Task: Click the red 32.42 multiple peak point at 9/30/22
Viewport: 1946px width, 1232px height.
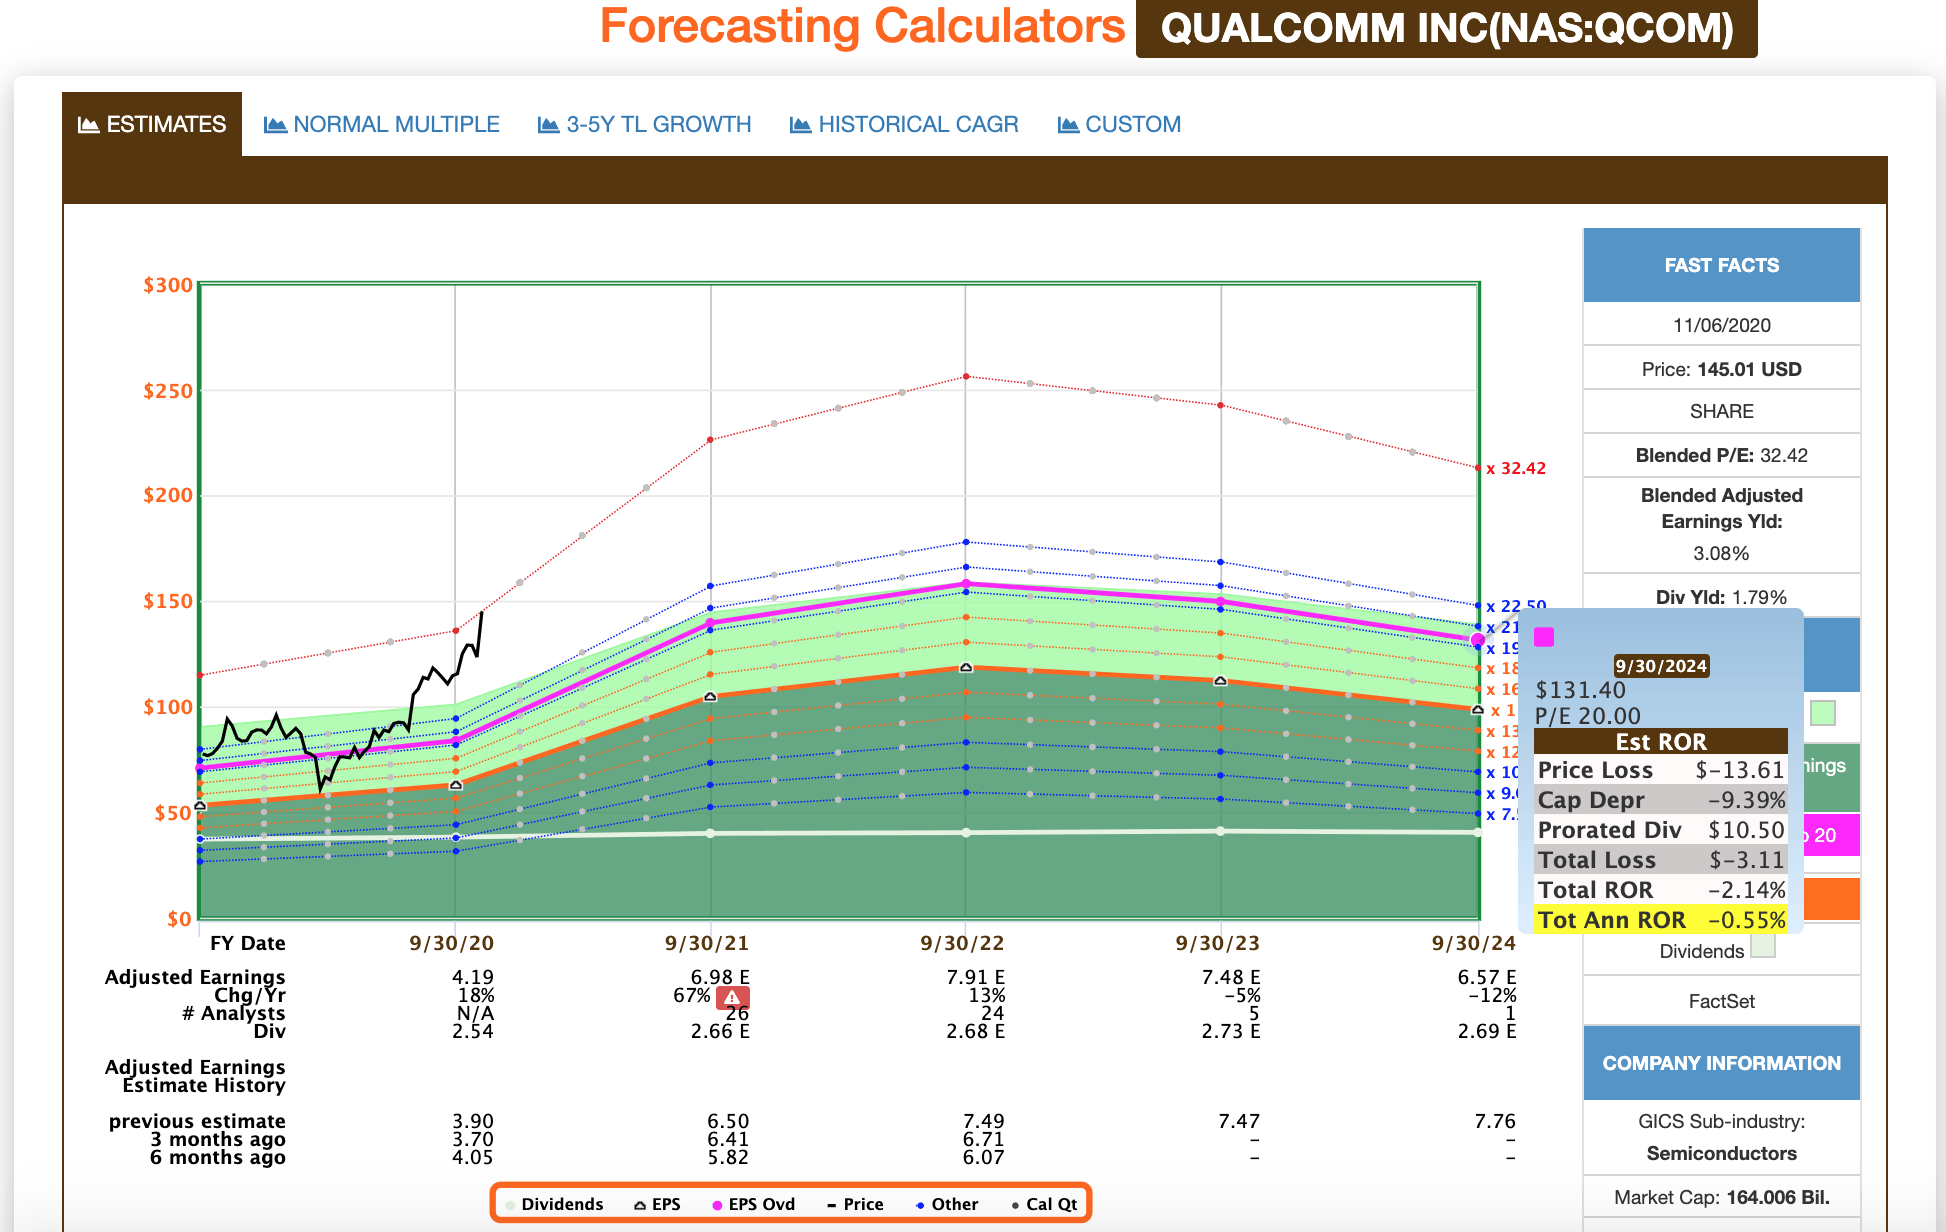Action: (x=966, y=377)
